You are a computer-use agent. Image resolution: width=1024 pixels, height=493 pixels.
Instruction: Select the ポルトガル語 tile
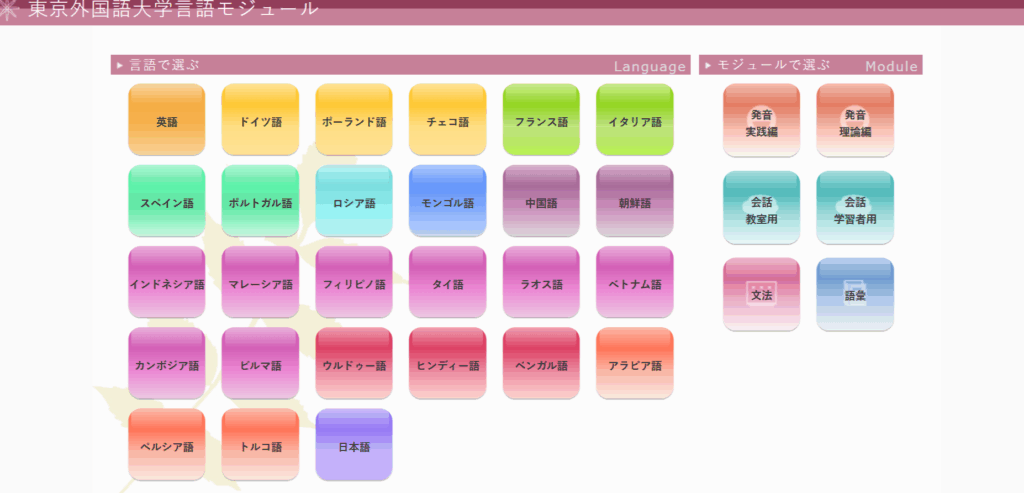(x=260, y=200)
